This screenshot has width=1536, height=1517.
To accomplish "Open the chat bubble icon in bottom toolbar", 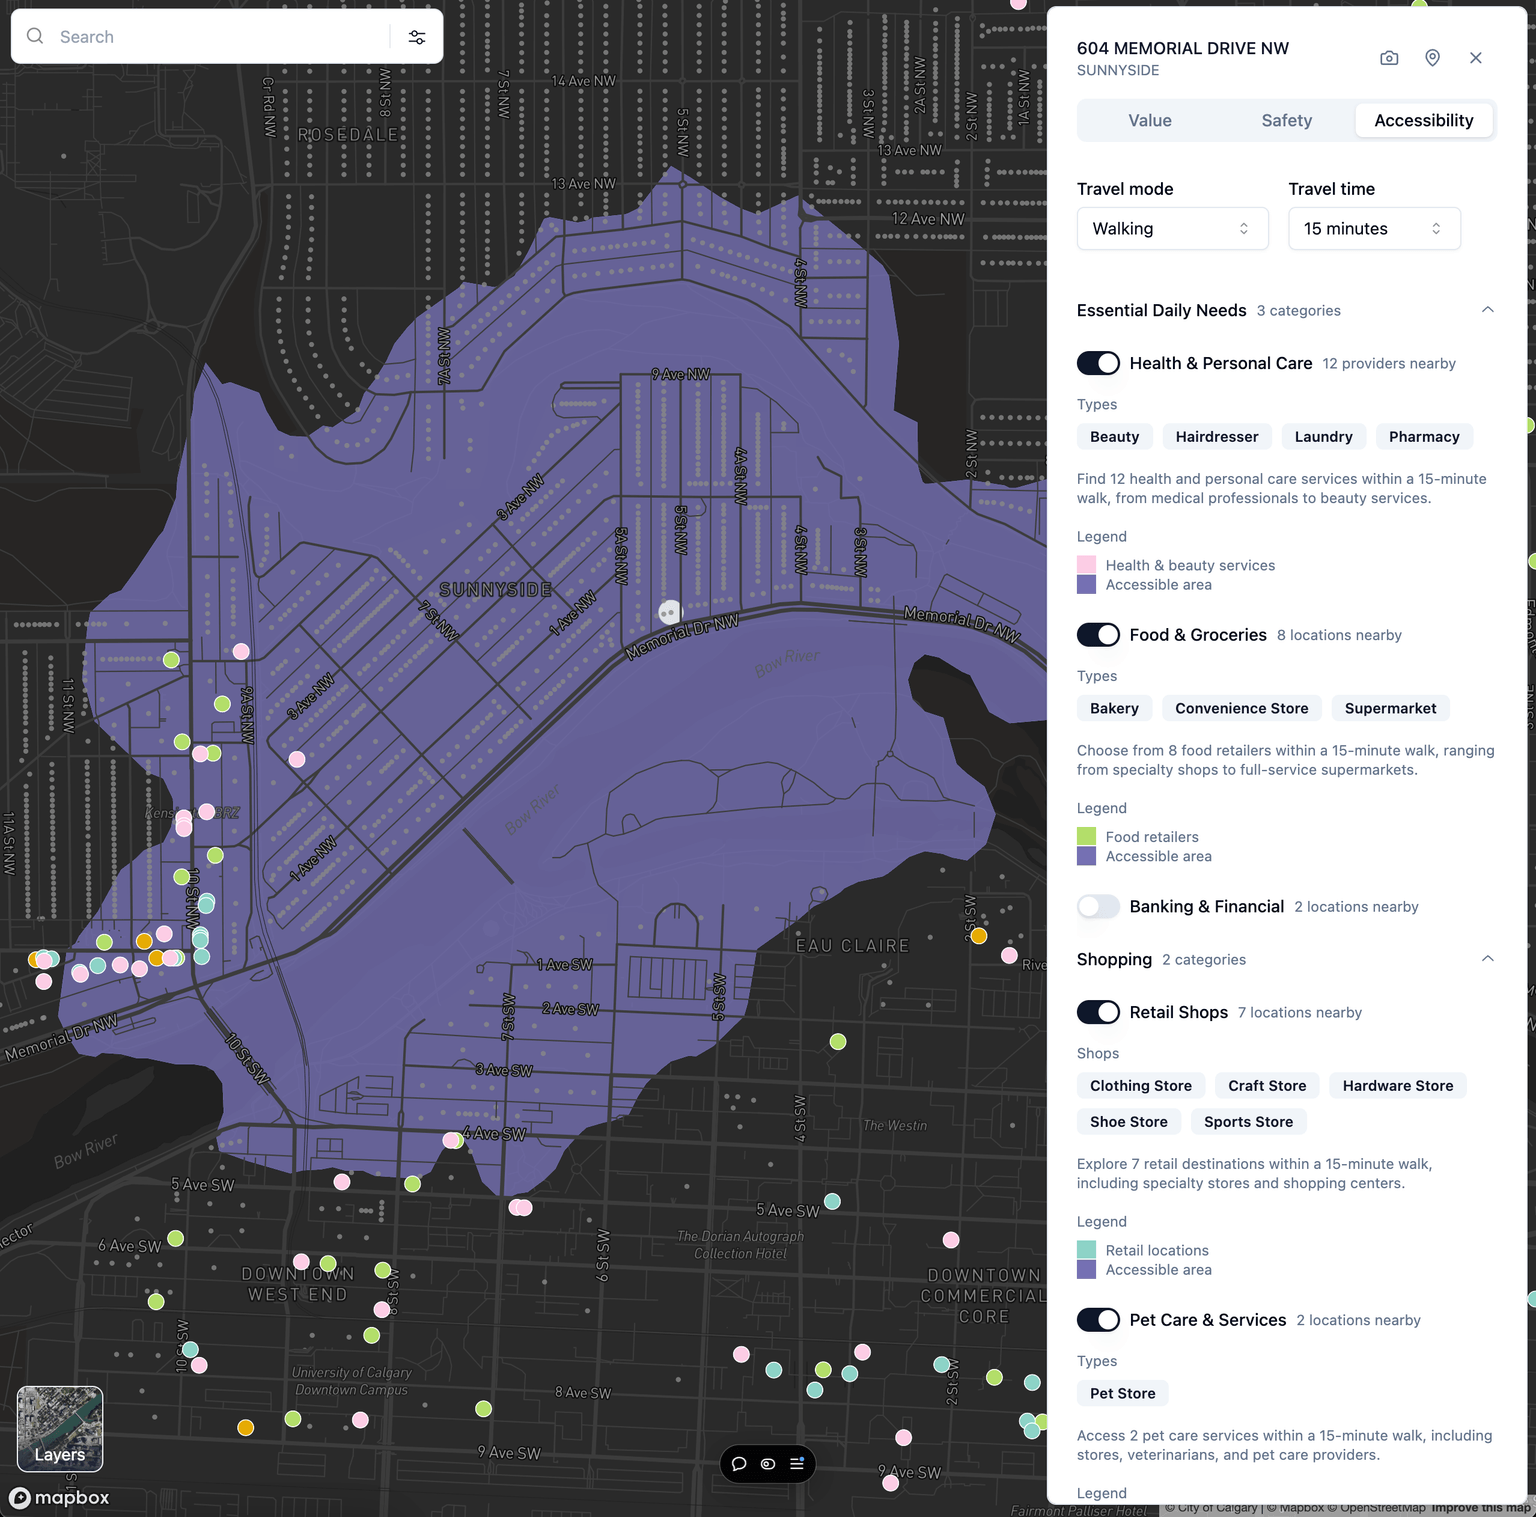I will coord(739,1464).
